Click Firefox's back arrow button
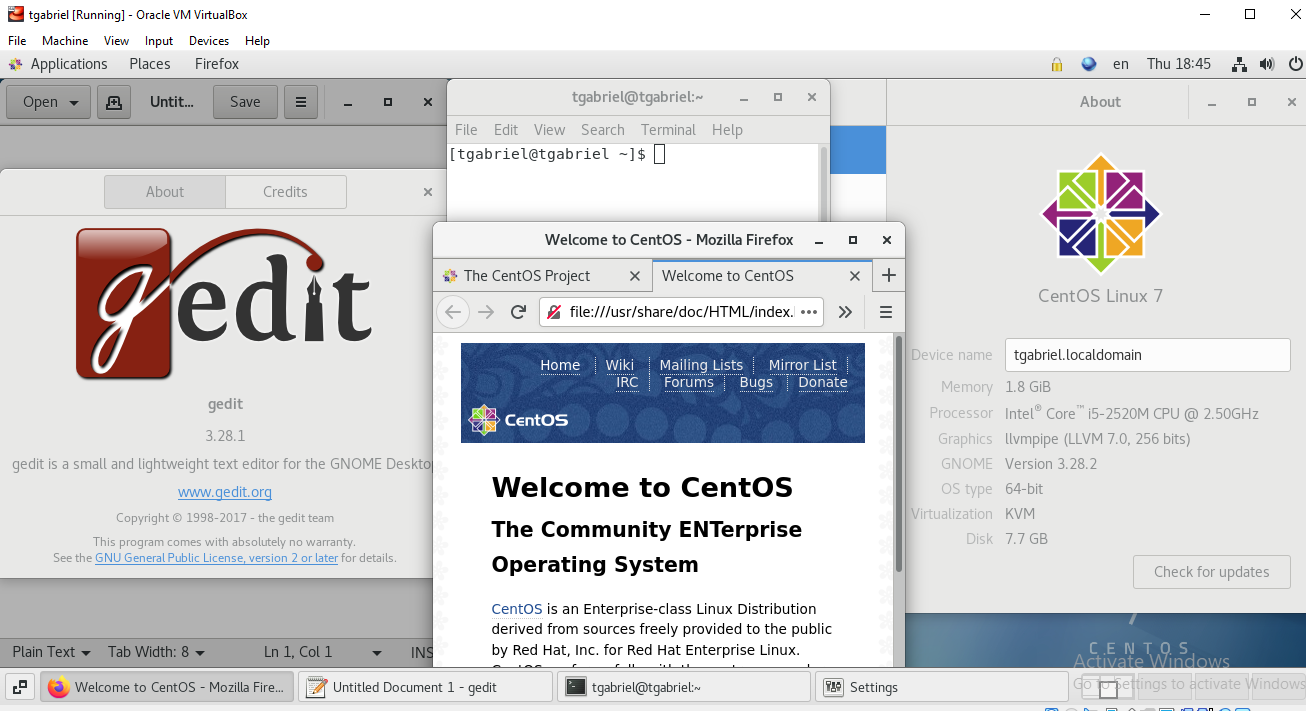Image resolution: width=1306 pixels, height=711 pixels. coord(453,312)
